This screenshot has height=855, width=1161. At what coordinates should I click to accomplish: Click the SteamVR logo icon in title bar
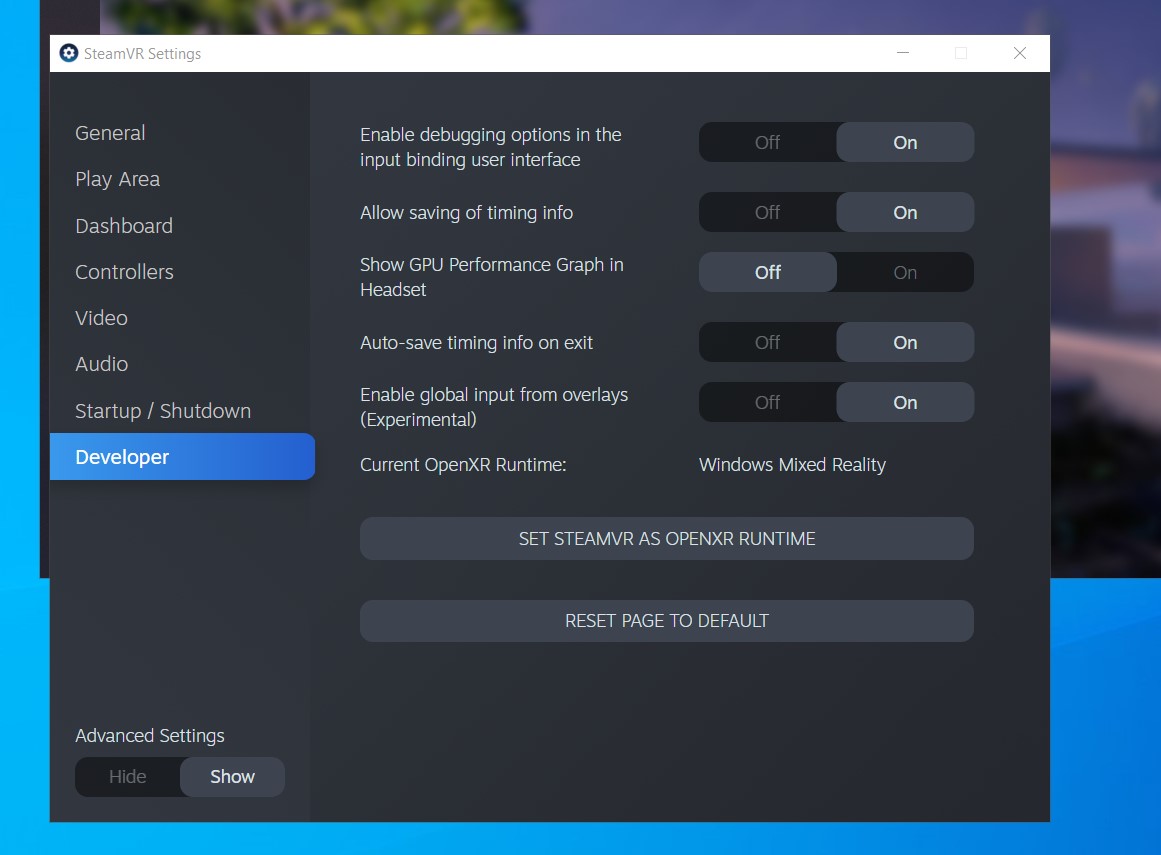tap(68, 53)
